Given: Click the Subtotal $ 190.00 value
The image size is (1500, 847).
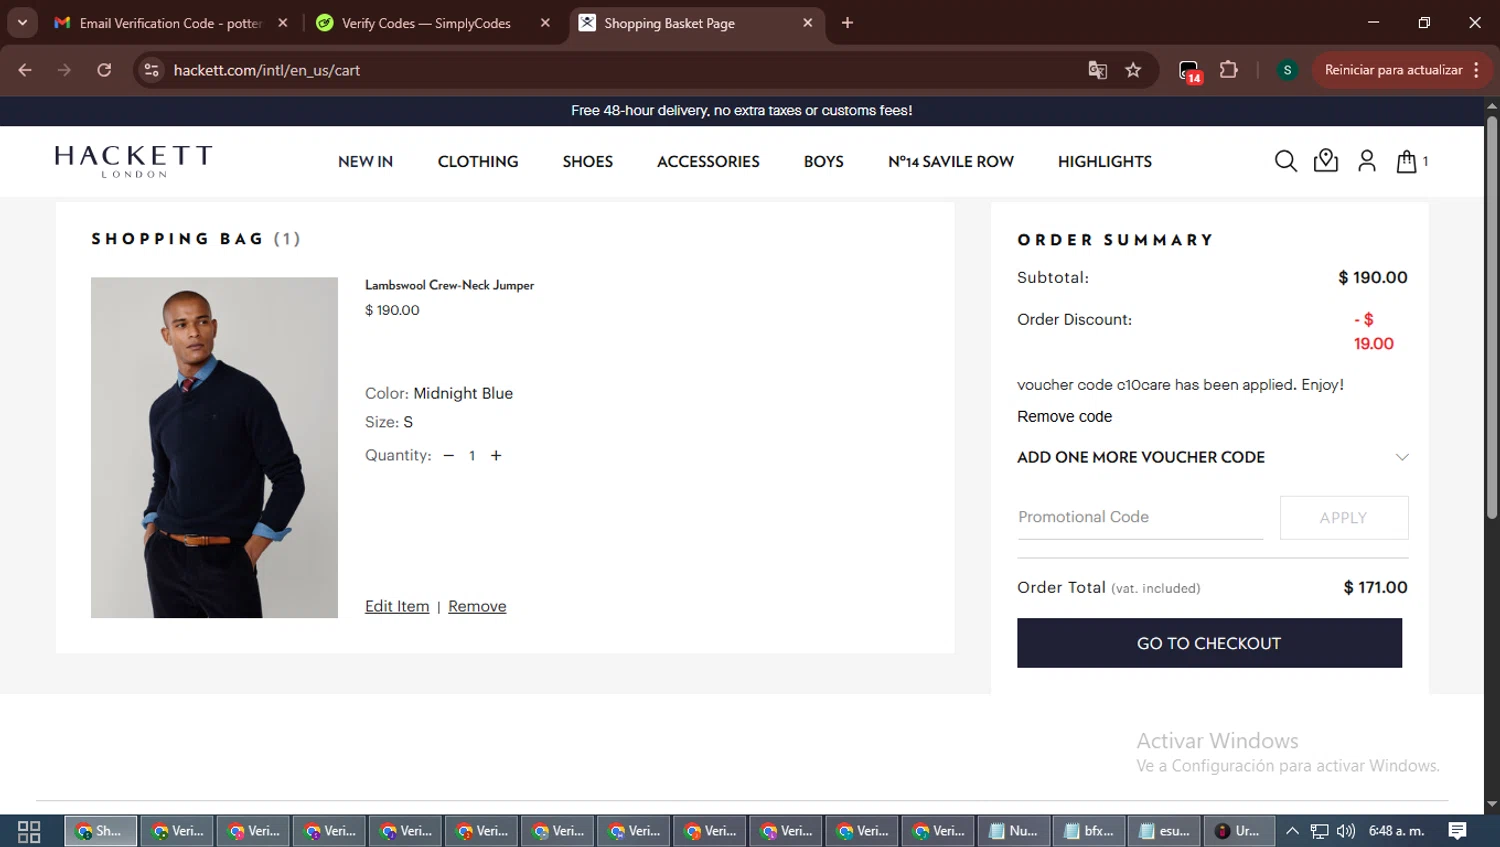Looking at the screenshot, I should (x=1373, y=277).
